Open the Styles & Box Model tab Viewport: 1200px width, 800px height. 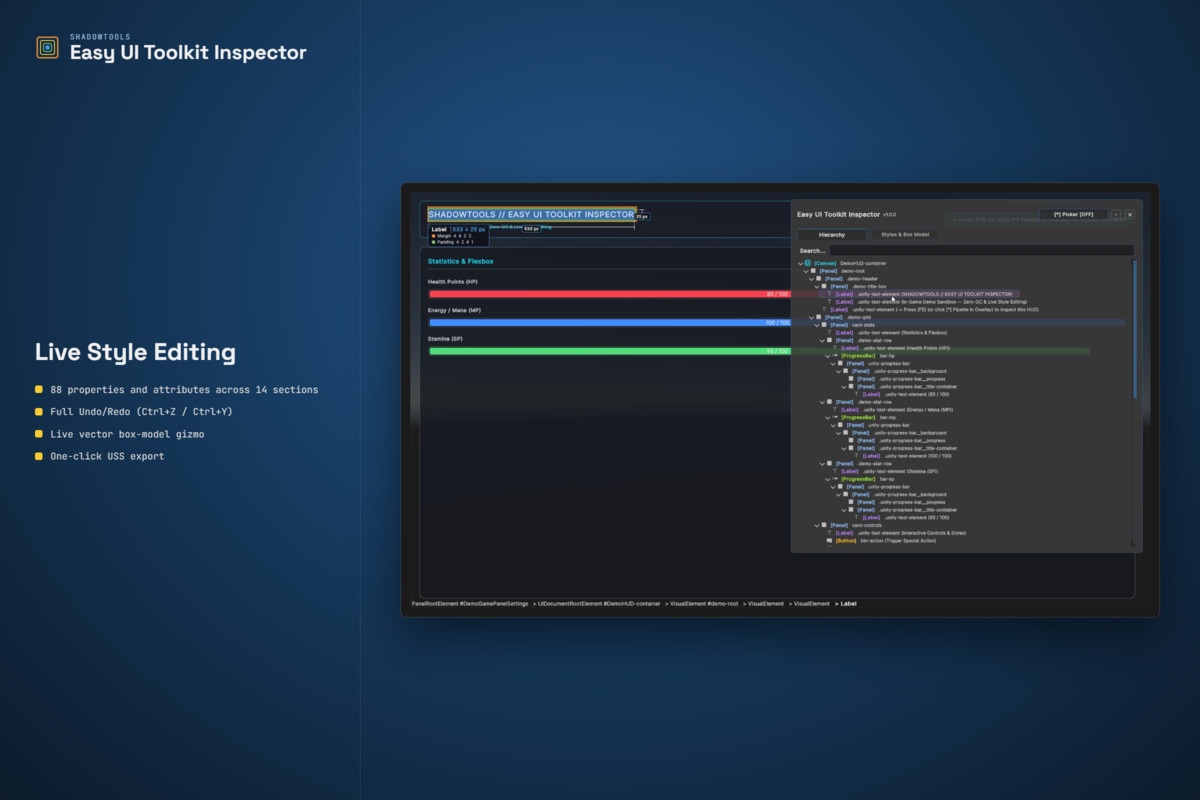(905, 234)
